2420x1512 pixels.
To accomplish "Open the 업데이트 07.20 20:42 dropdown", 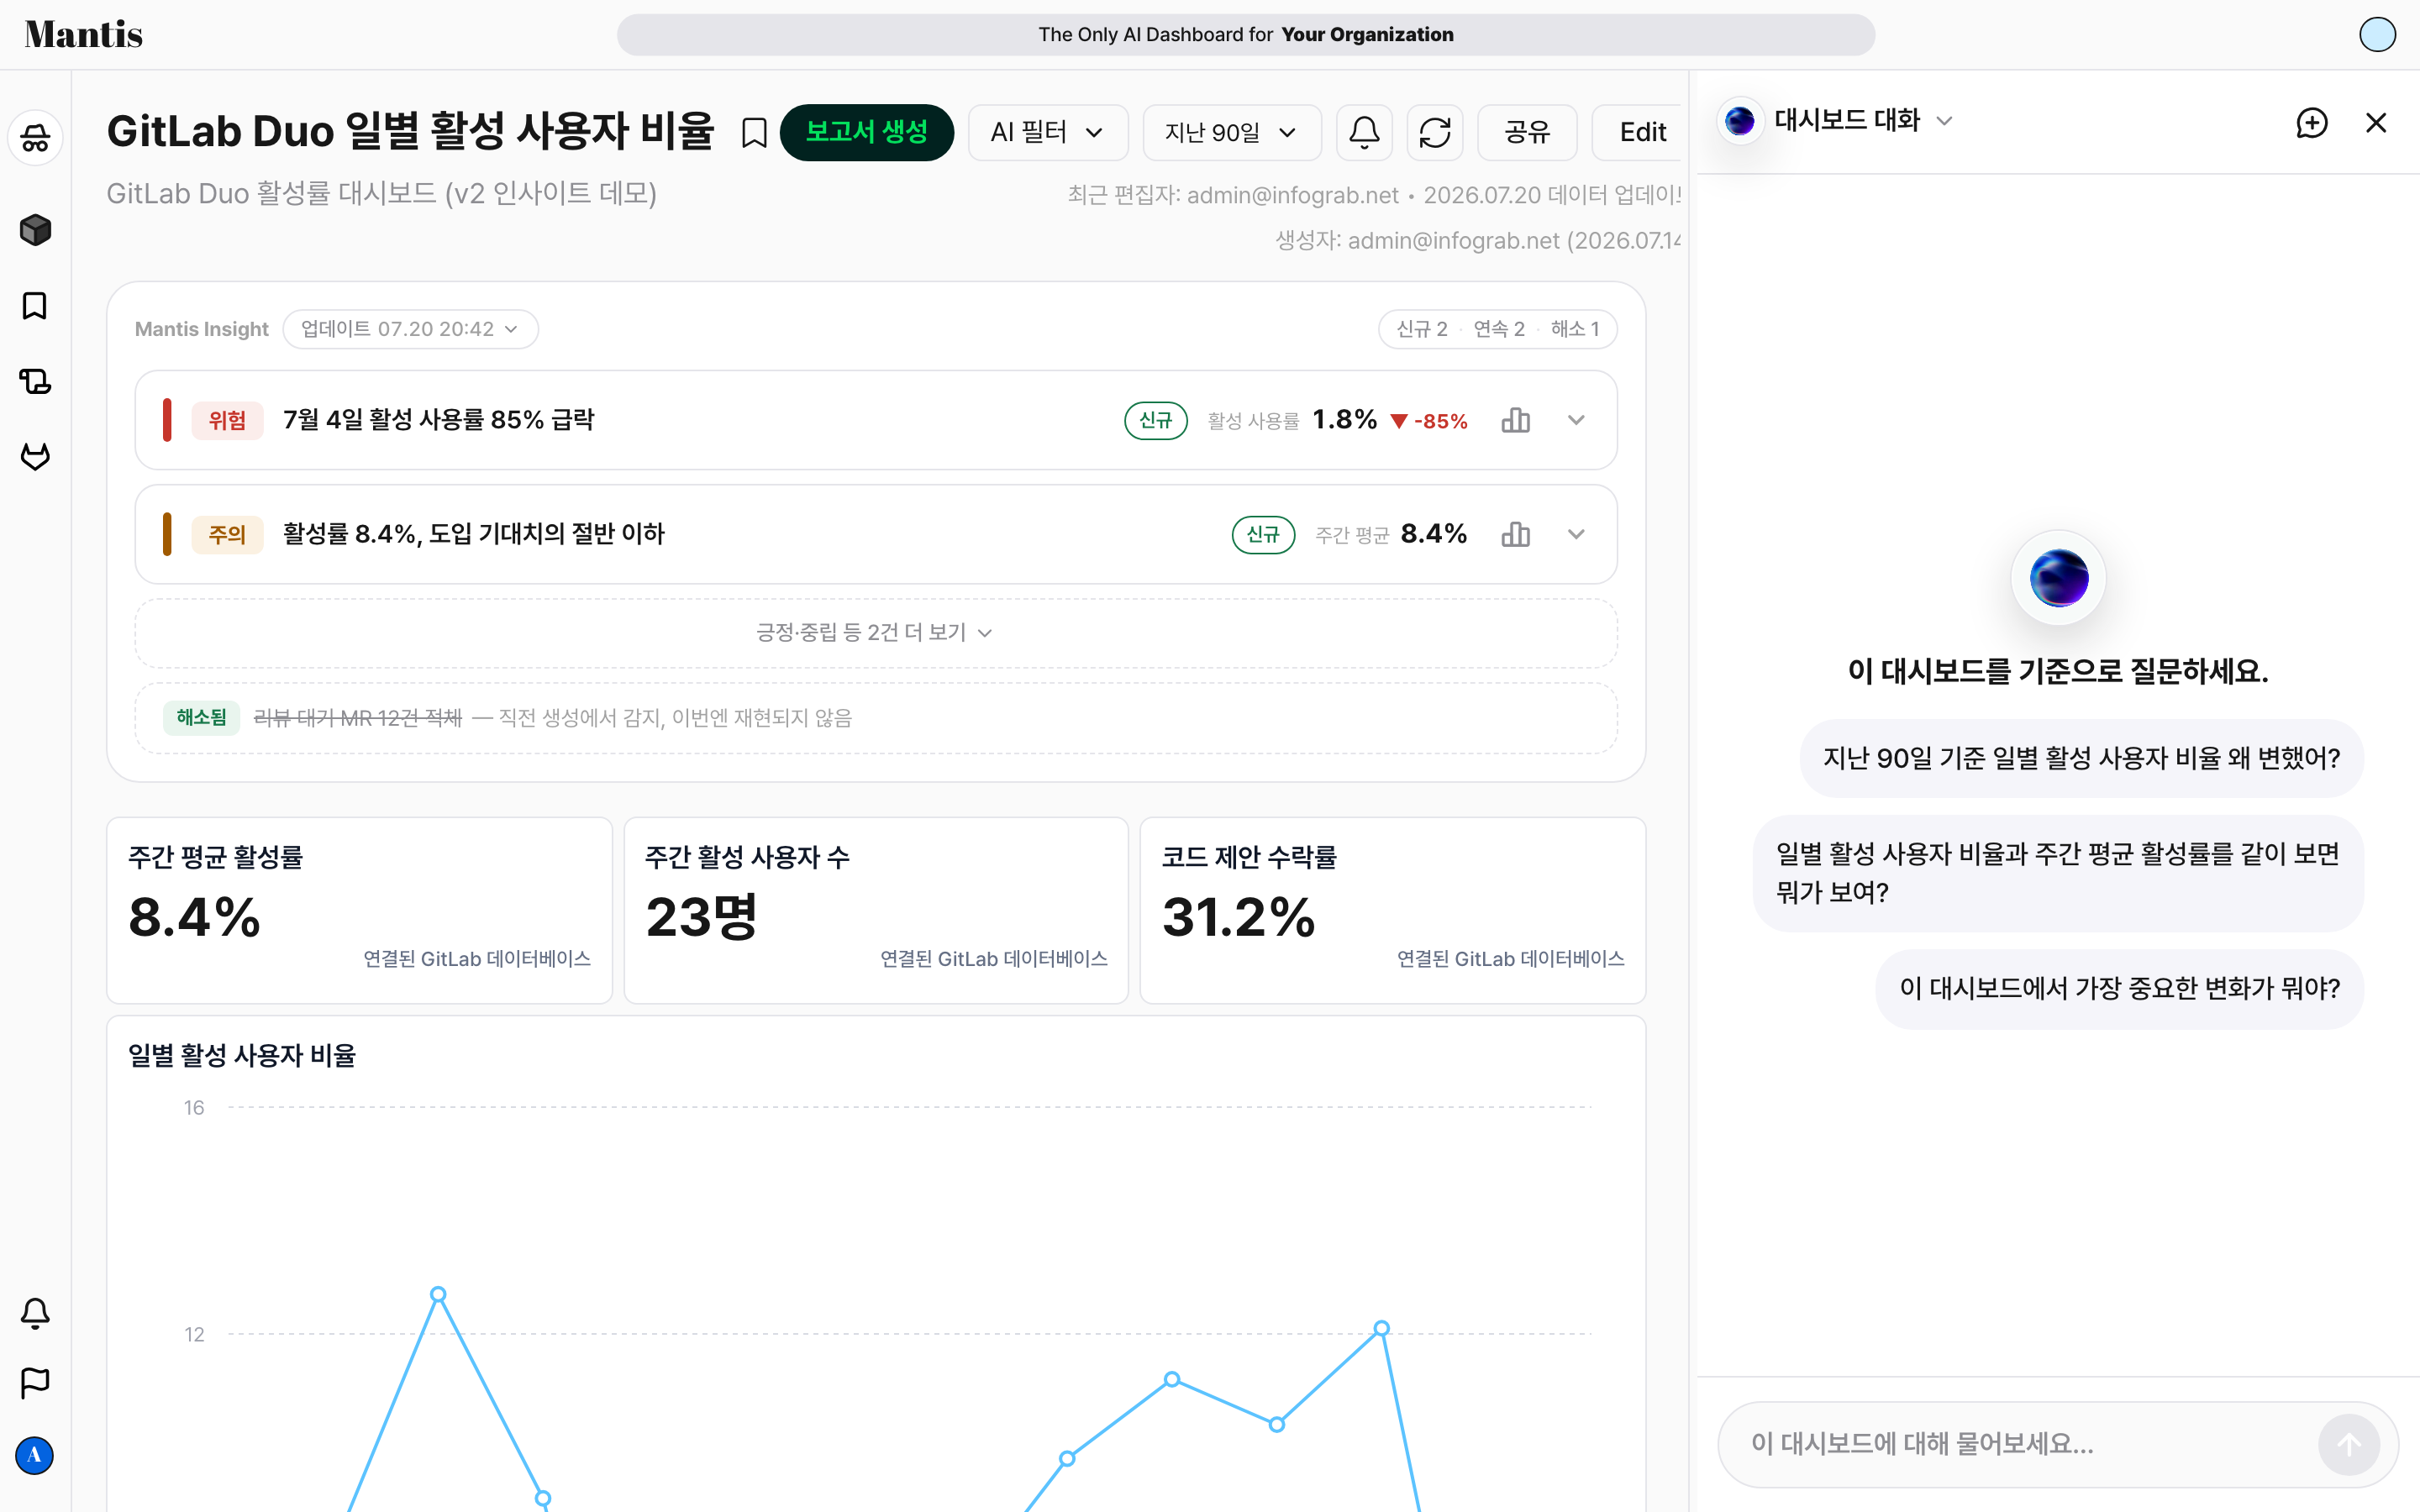I will (x=410, y=329).
